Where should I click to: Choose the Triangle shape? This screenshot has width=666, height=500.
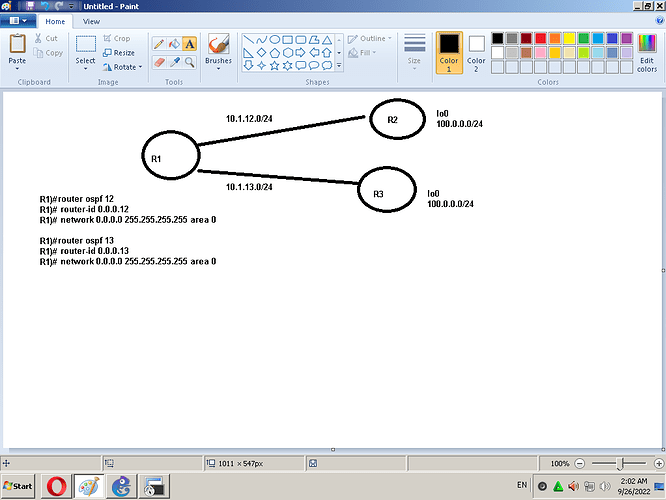pos(327,40)
